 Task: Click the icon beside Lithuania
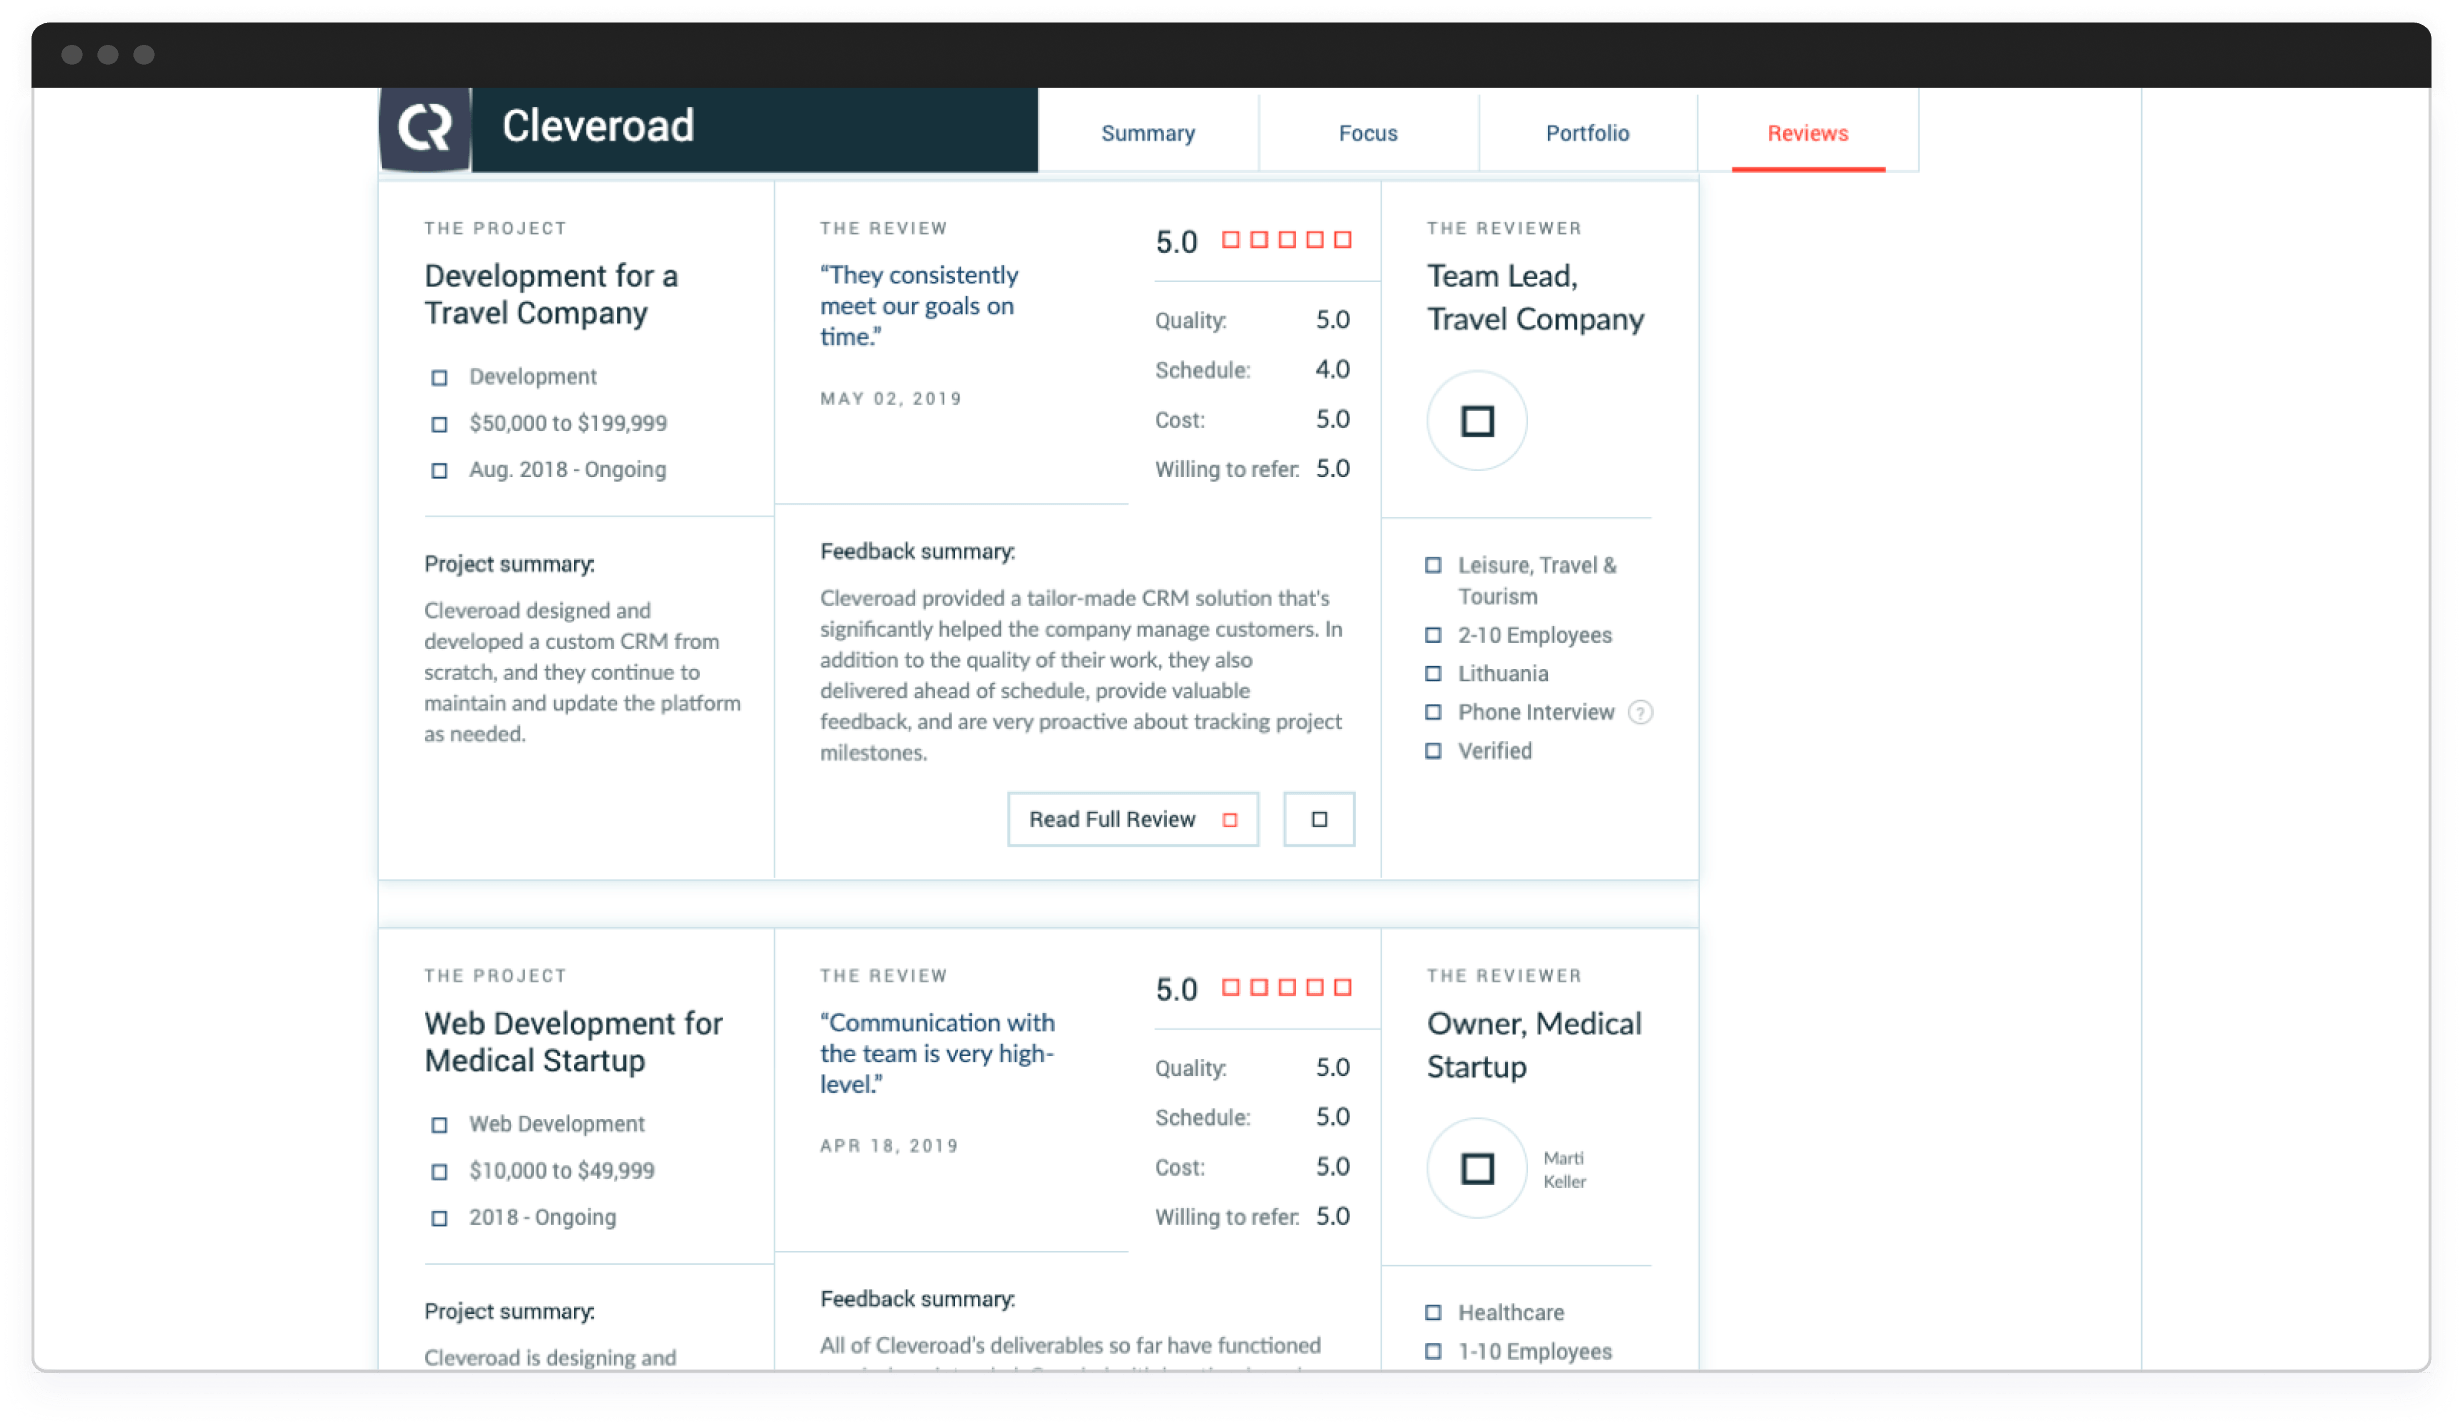[1433, 674]
